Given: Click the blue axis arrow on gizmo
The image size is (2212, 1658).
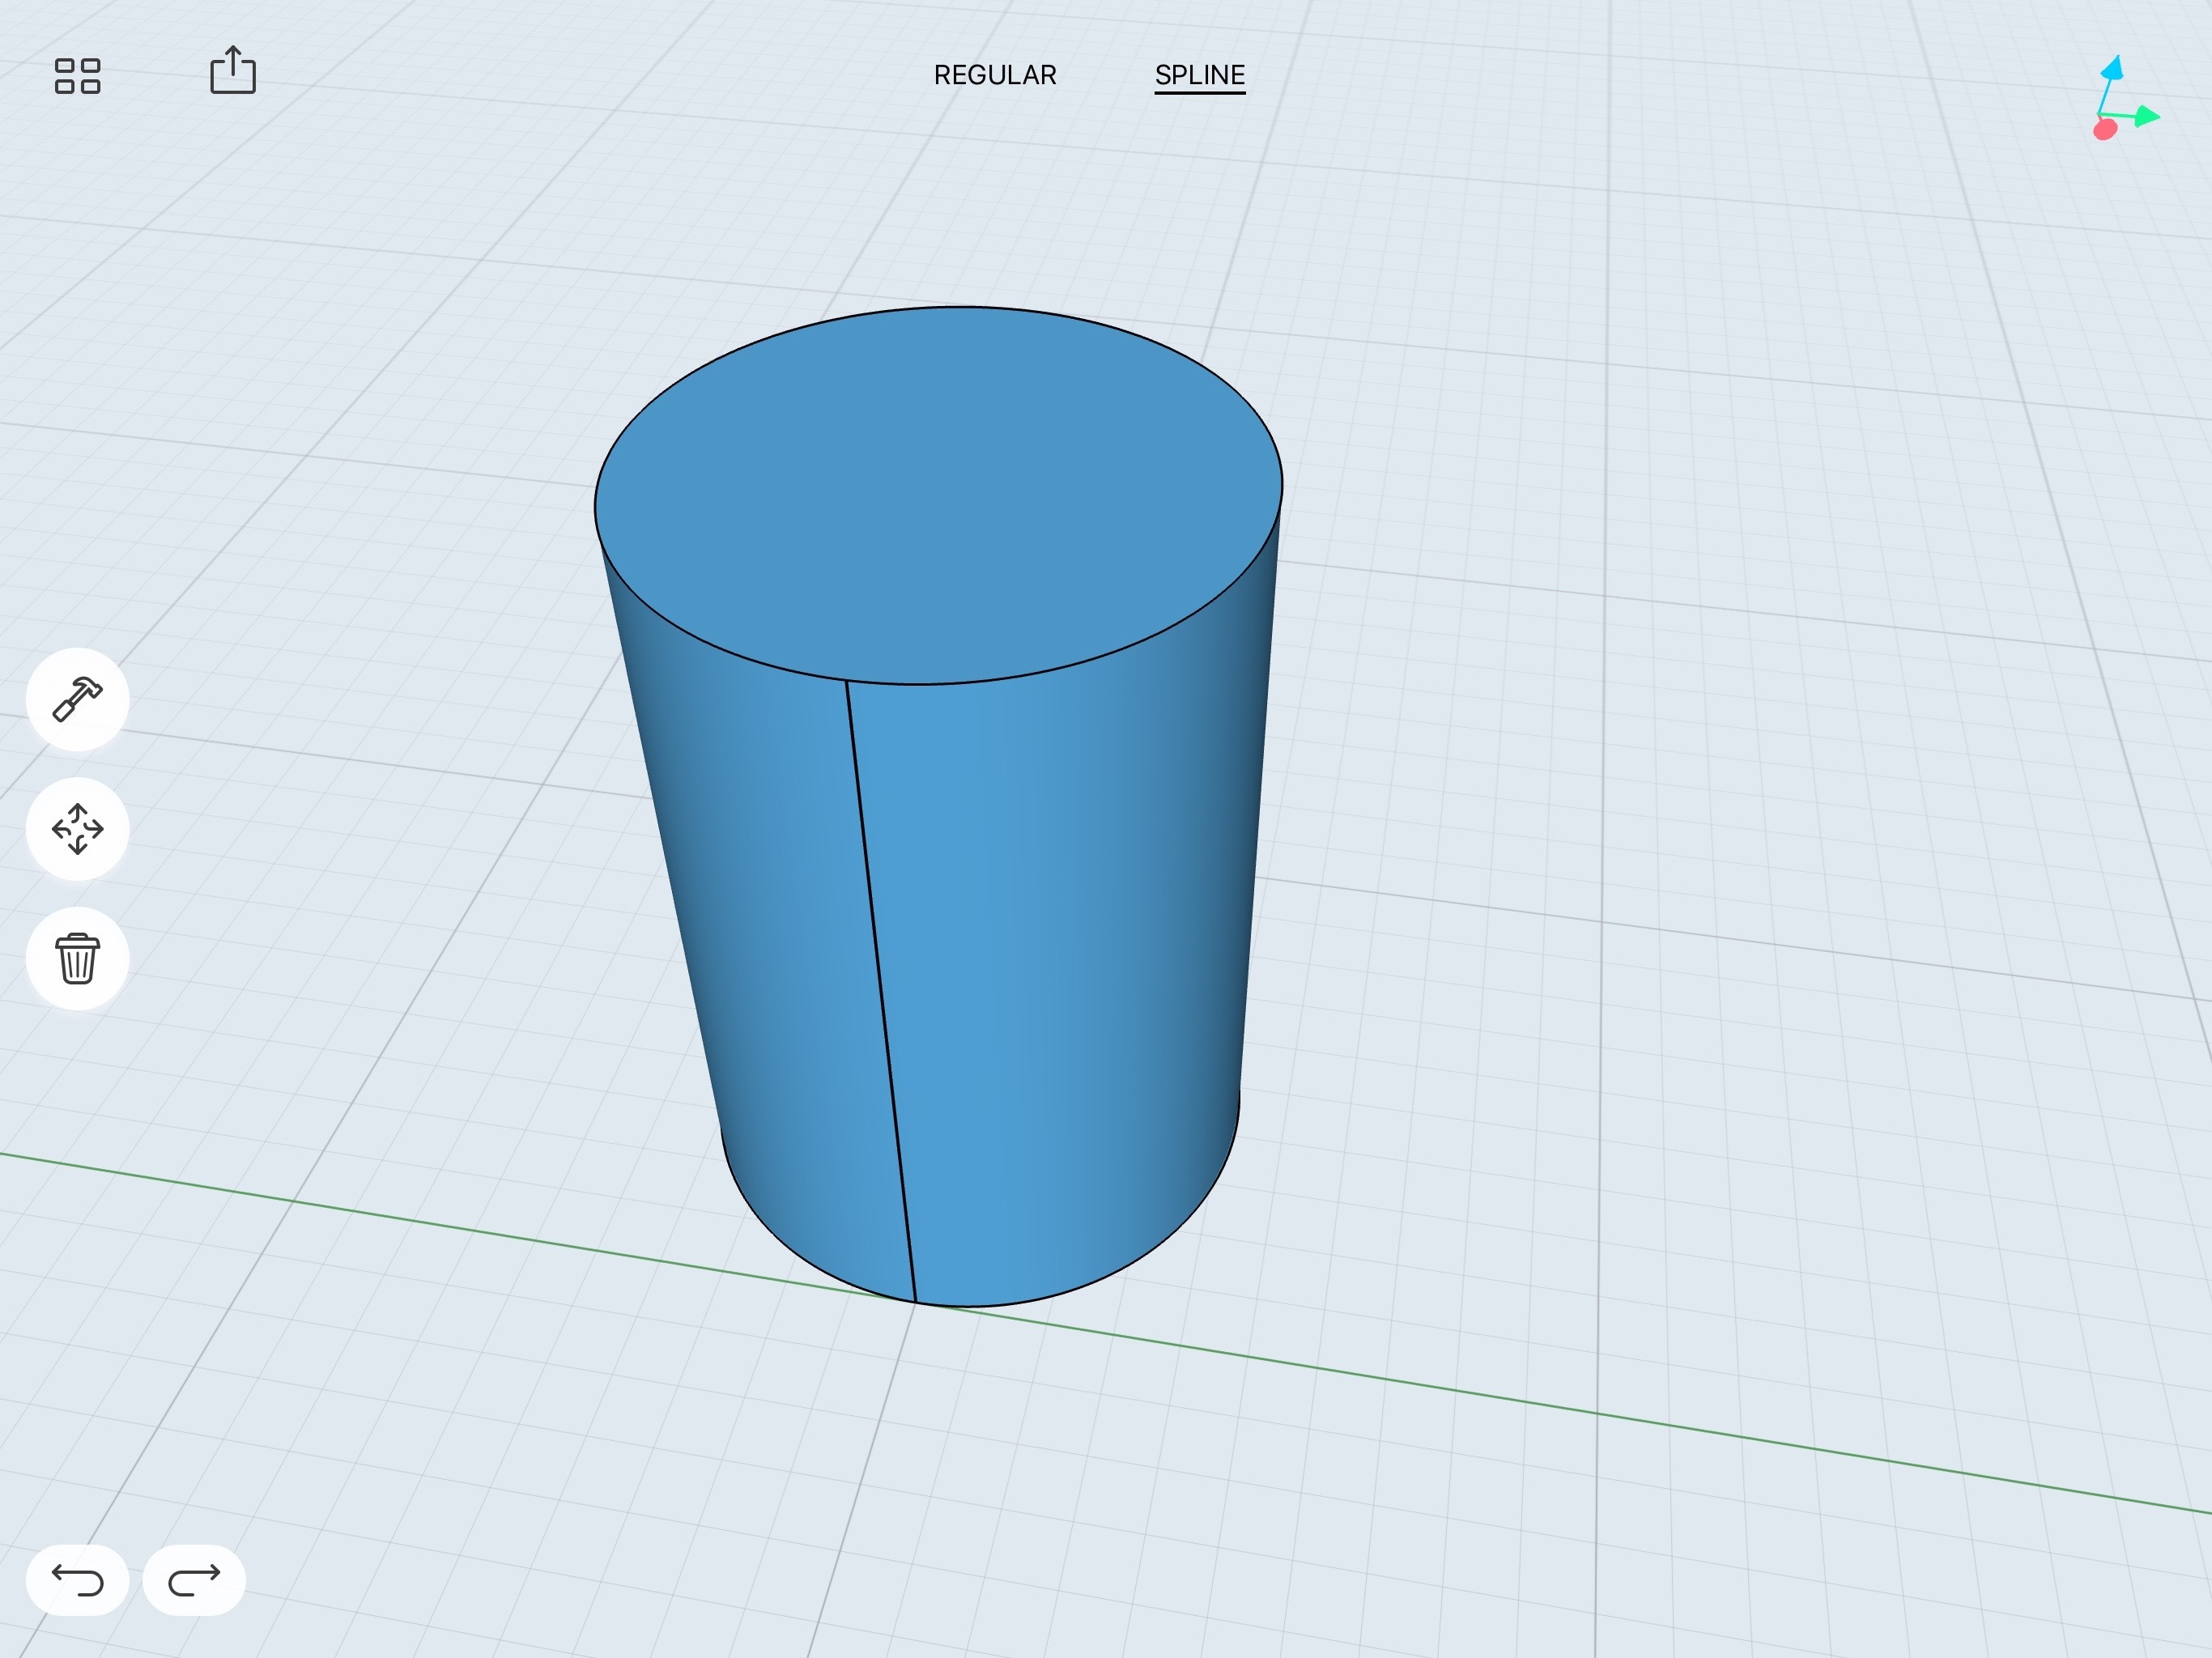Looking at the screenshot, I should tap(2113, 68).
